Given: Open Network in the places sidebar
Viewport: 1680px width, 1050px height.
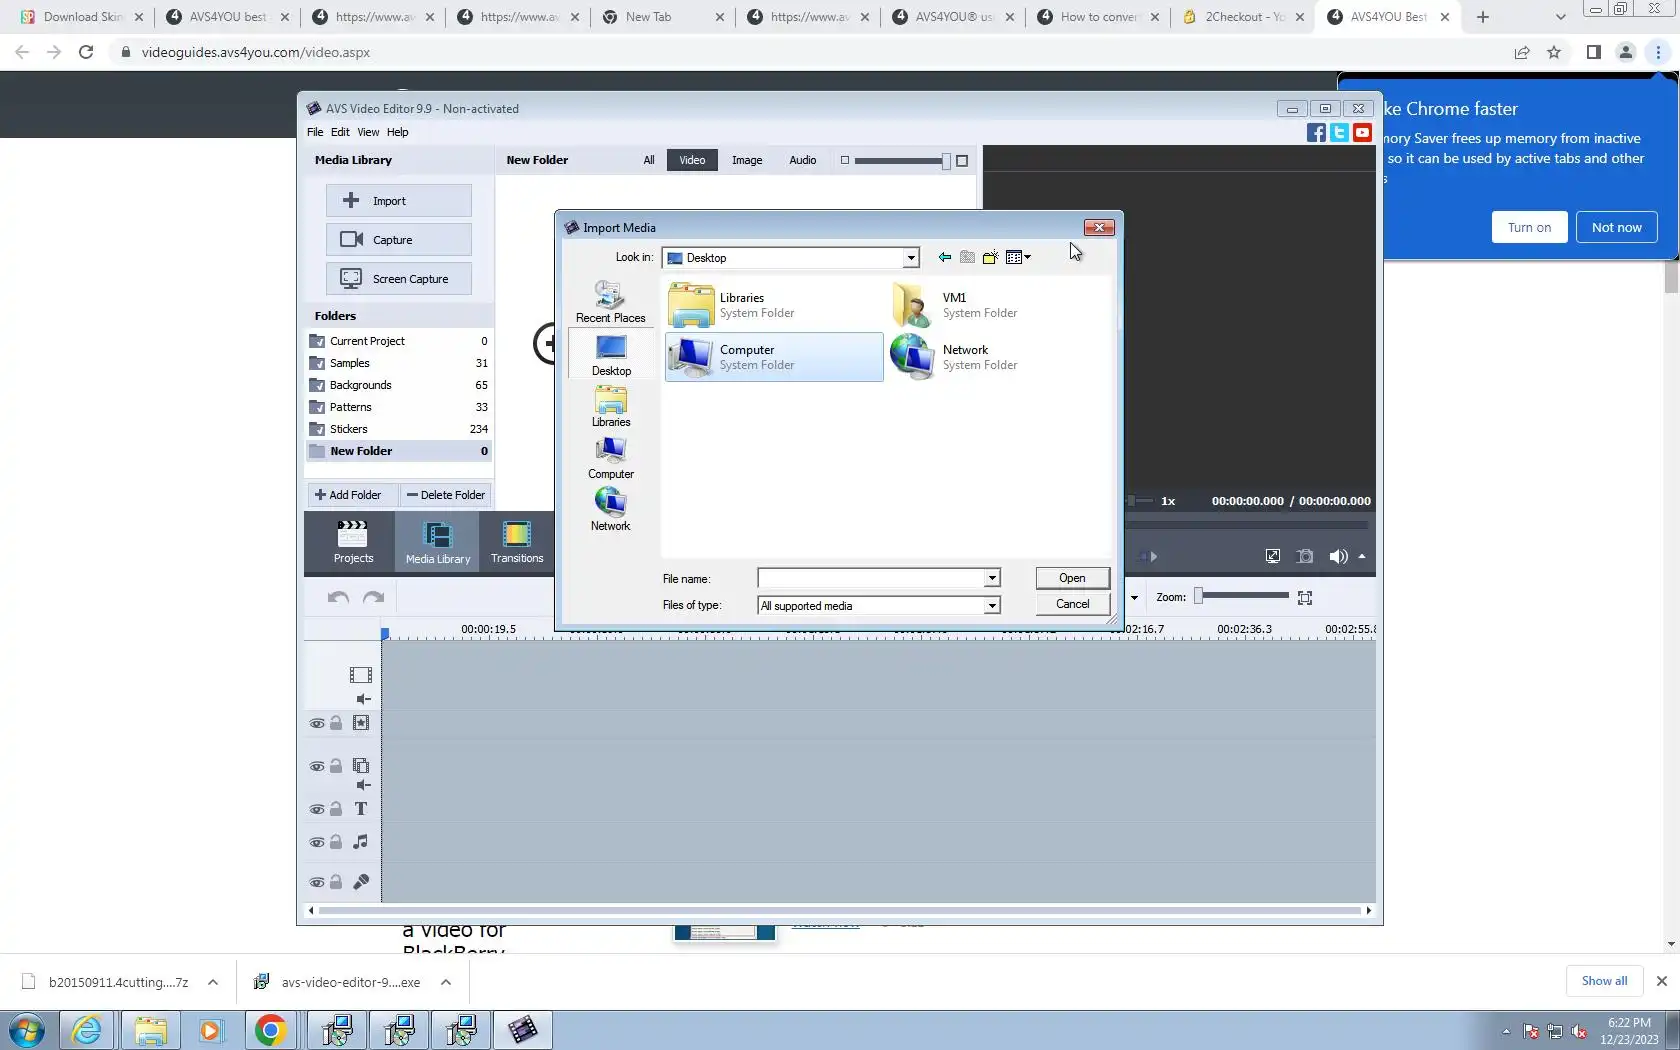Looking at the screenshot, I should click(610, 511).
